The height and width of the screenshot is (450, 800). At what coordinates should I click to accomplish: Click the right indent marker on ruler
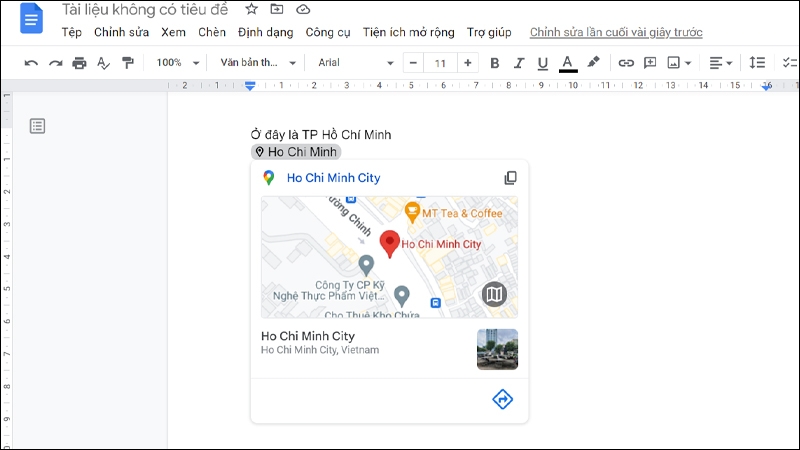(x=766, y=87)
